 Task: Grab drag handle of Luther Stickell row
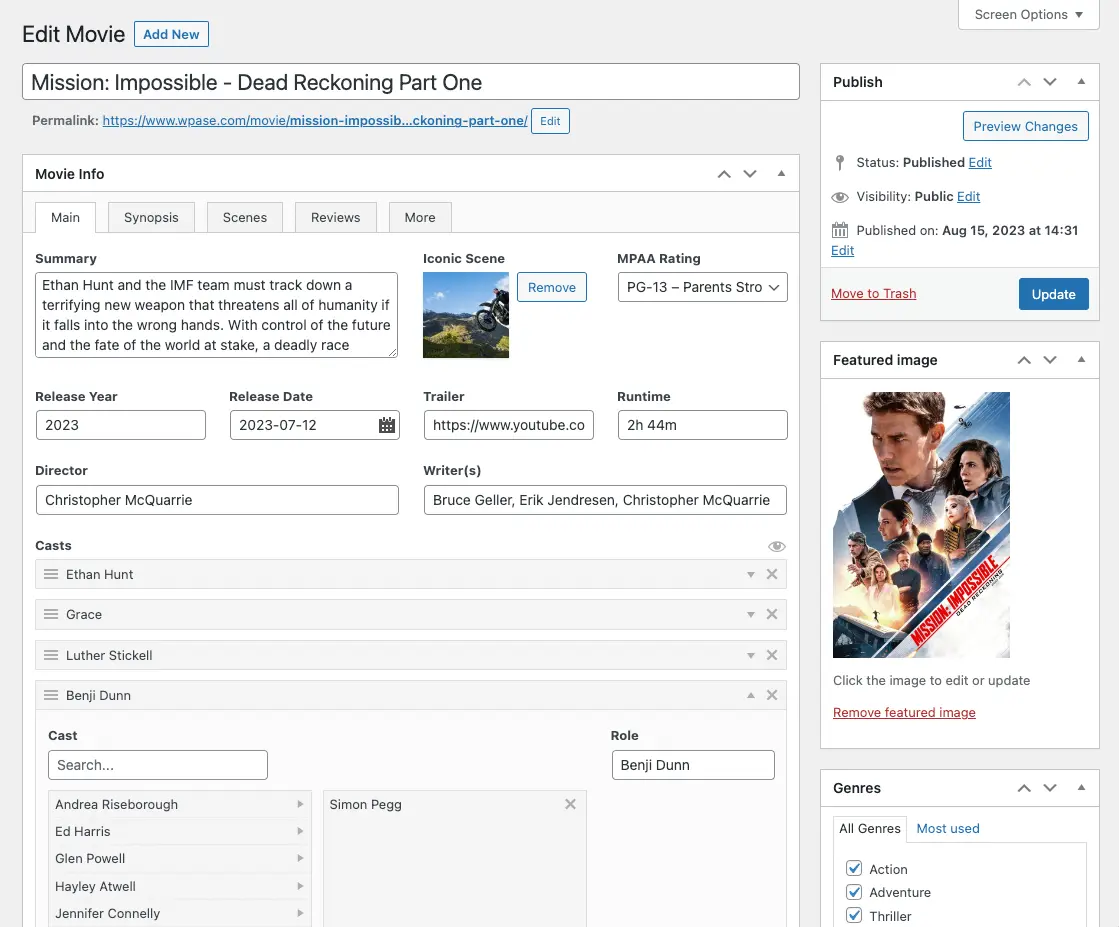tap(51, 655)
